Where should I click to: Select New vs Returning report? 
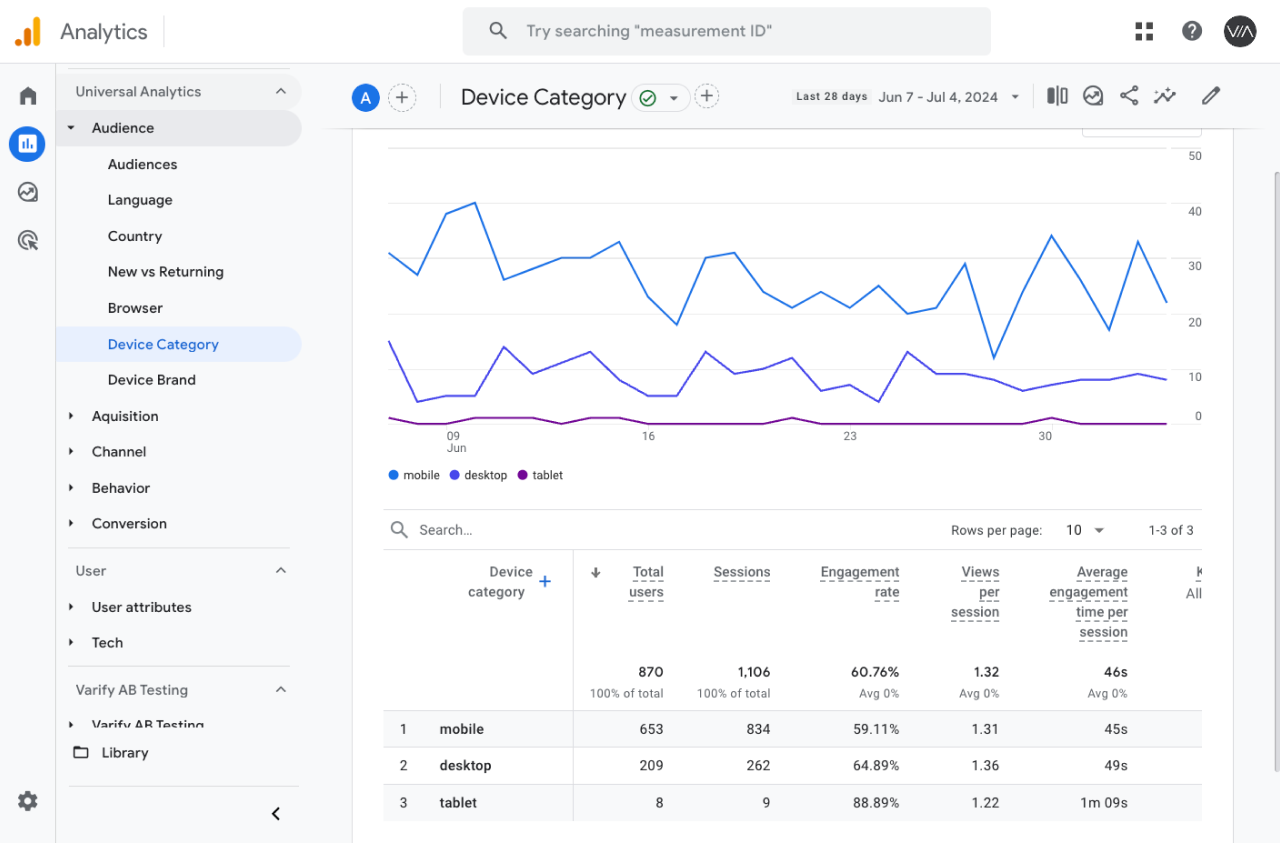click(x=166, y=272)
